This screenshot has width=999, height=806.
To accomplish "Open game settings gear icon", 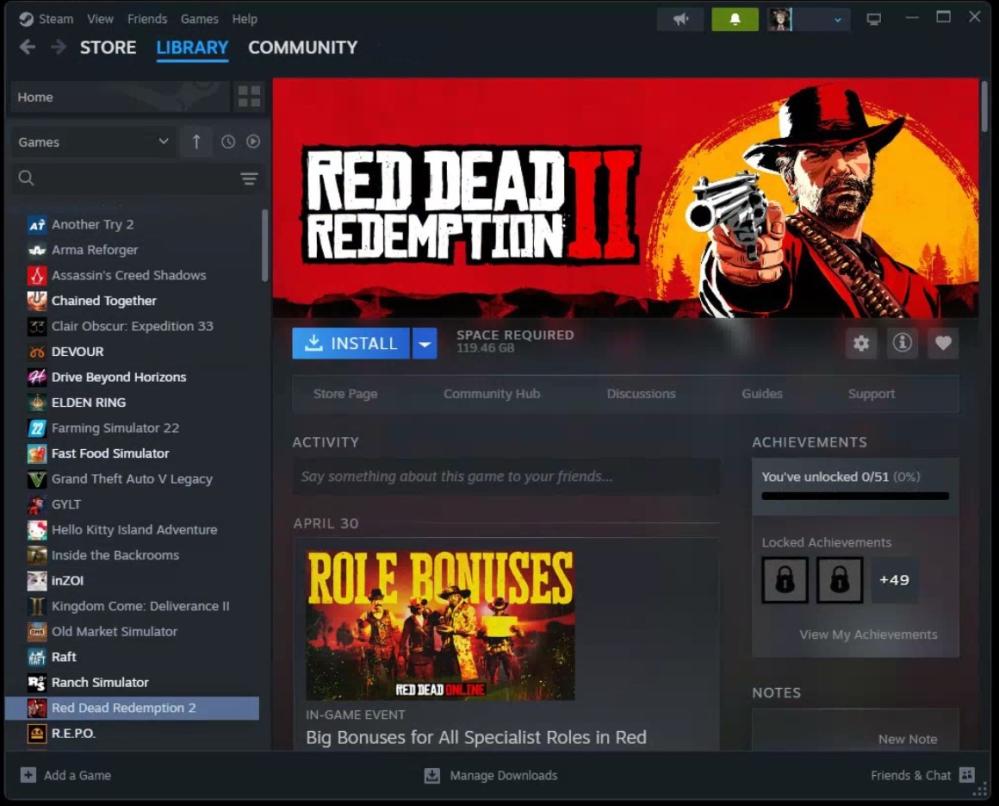I will [861, 343].
